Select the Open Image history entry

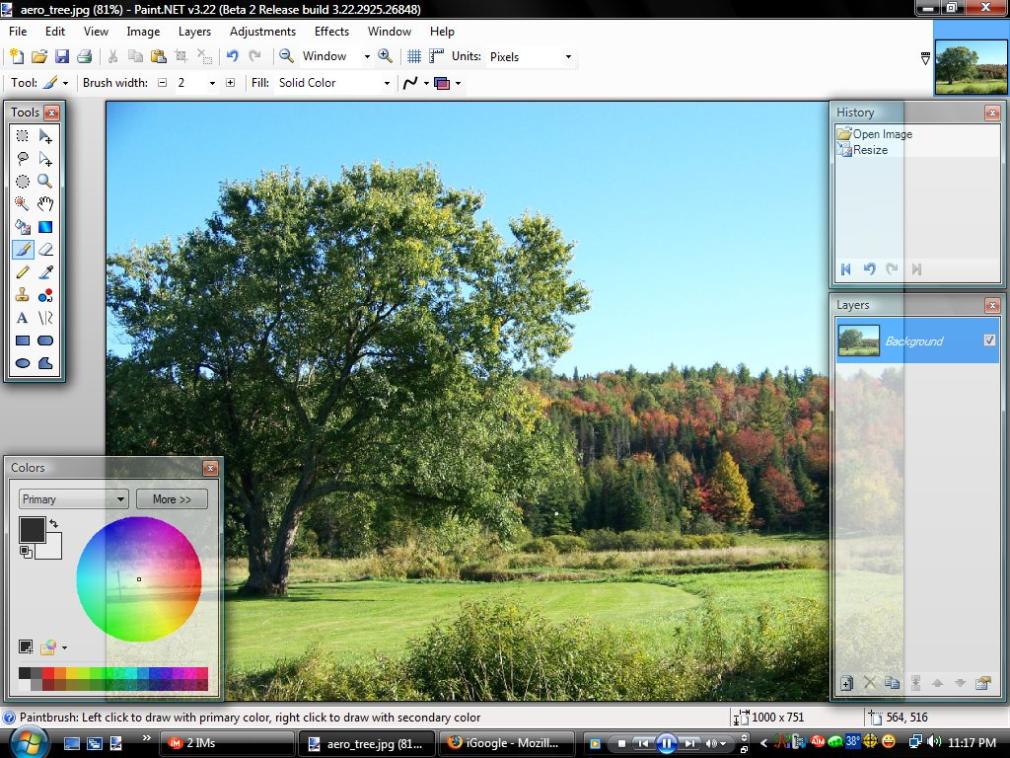pyautogui.click(x=881, y=134)
